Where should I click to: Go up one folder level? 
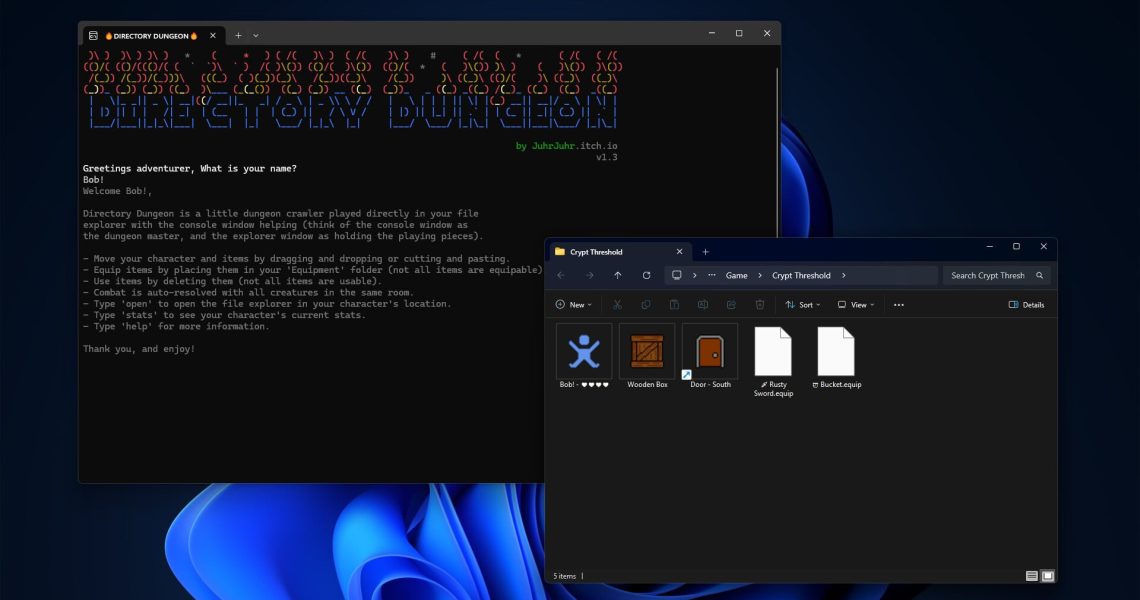click(618, 275)
